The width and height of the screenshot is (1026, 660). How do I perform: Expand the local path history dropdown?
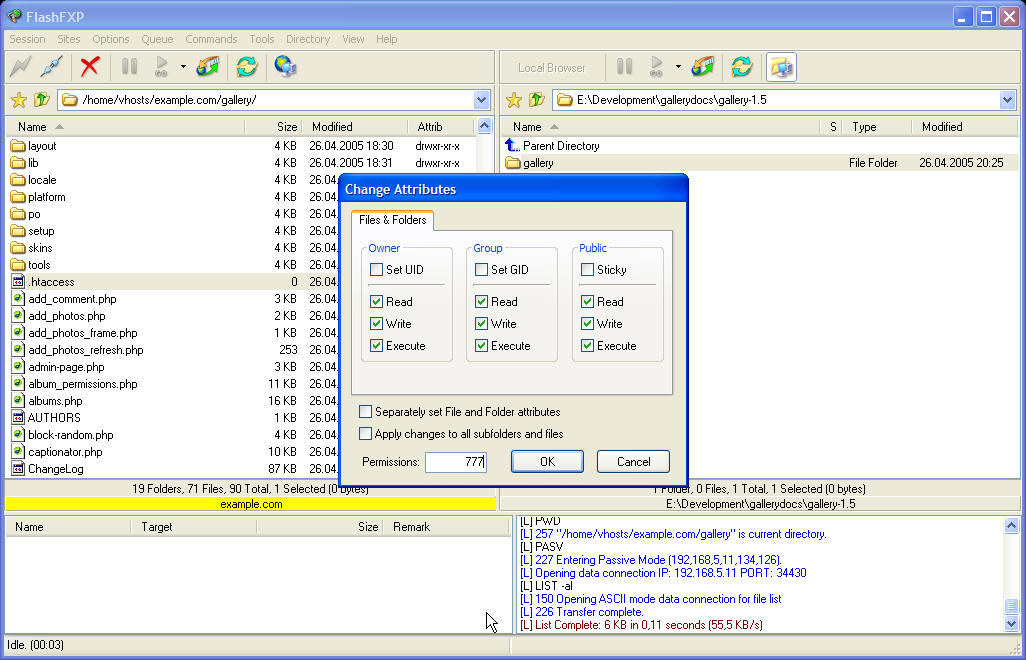1007,100
